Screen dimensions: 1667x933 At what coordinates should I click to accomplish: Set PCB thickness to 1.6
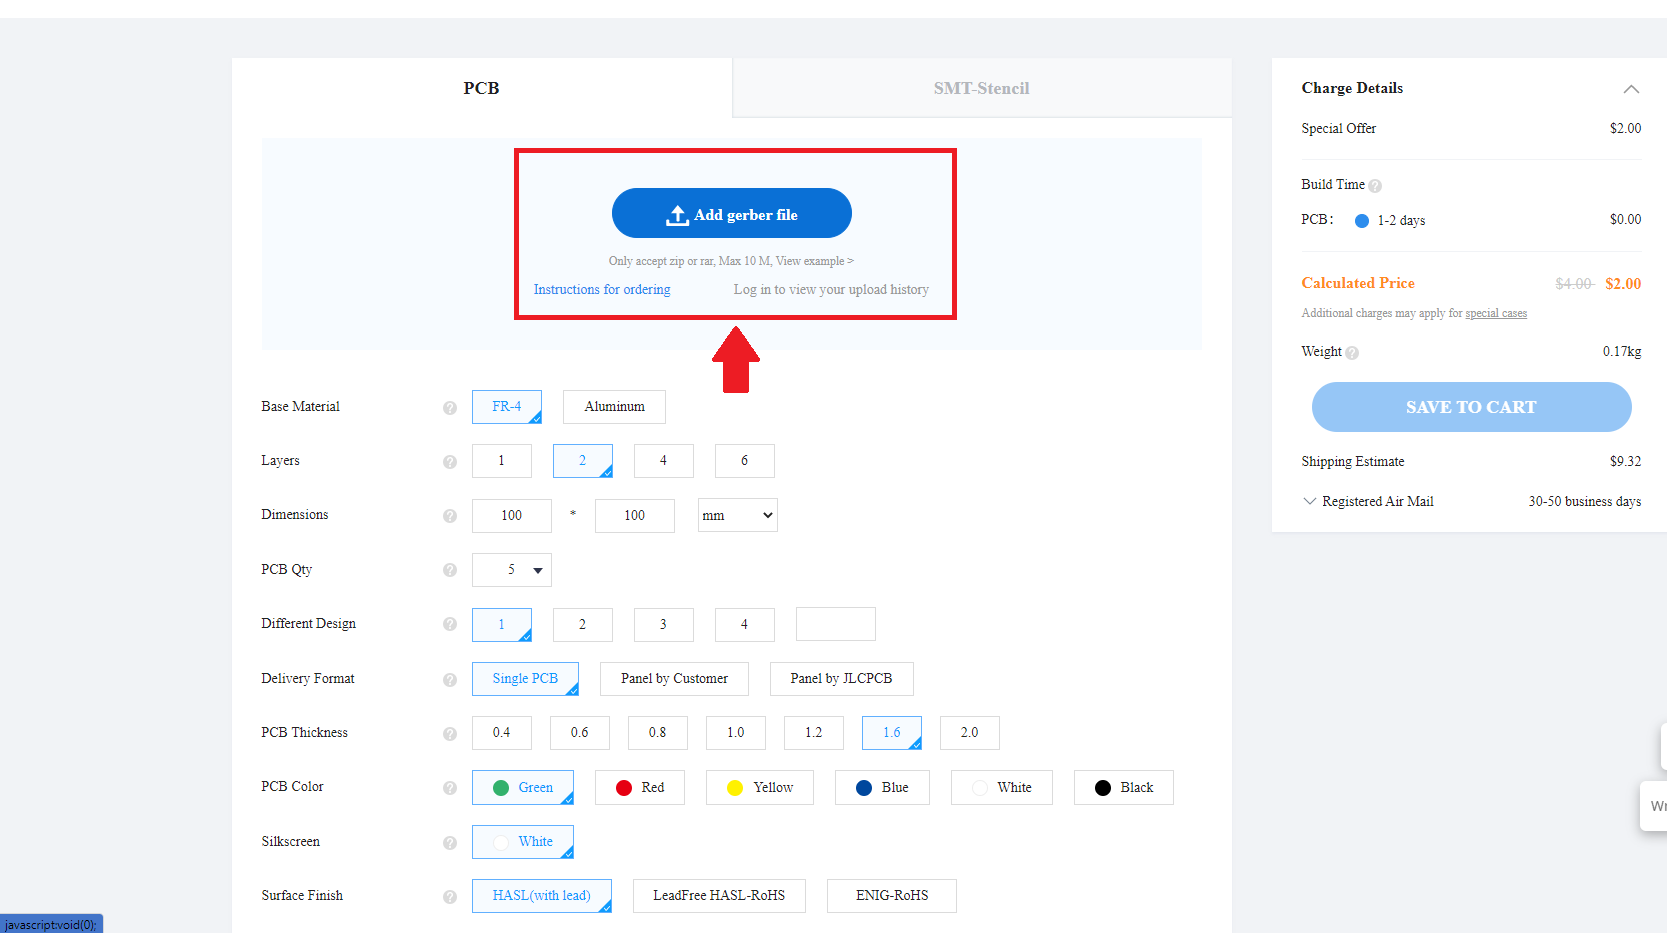[x=892, y=733]
